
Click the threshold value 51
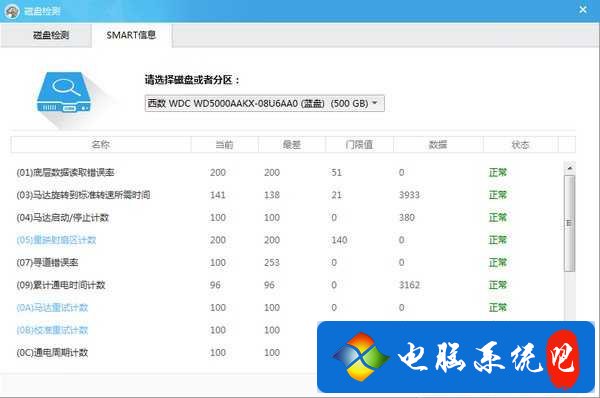pyautogui.click(x=336, y=173)
